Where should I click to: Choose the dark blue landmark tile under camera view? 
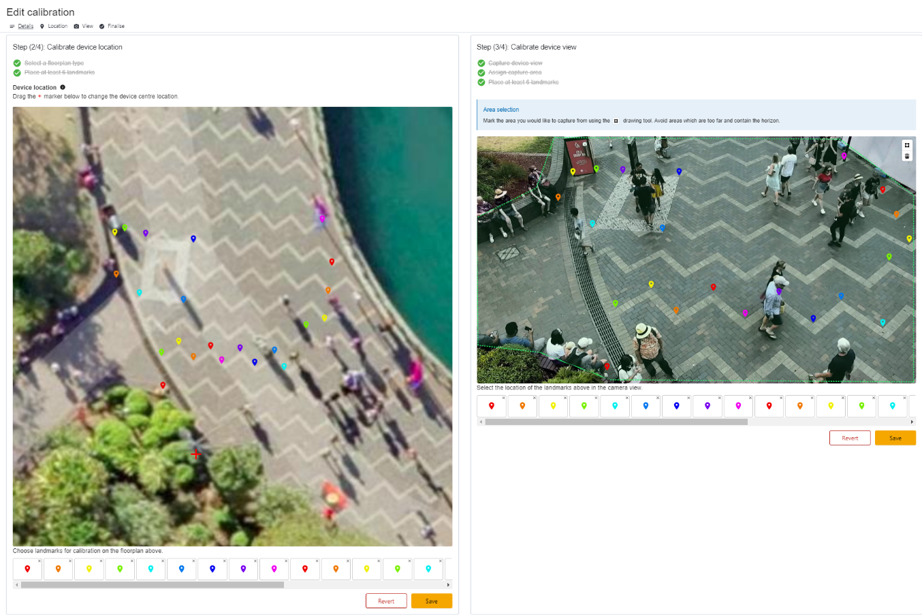pyautogui.click(x=676, y=406)
